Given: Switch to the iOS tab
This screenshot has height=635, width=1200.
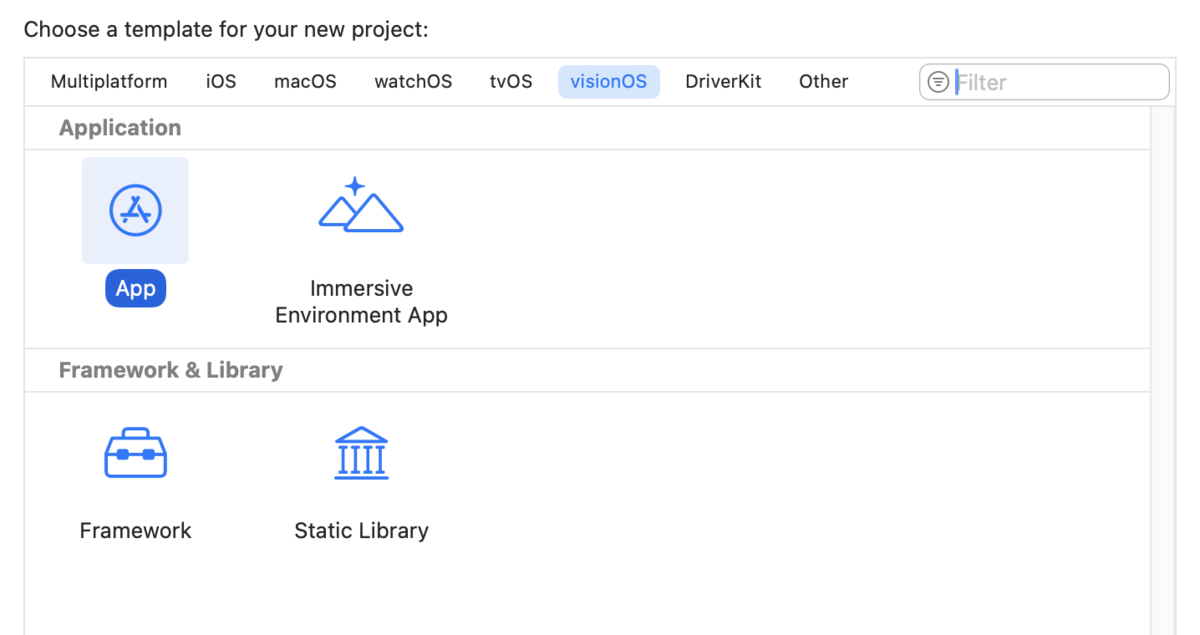Looking at the screenshot, I should pyautogui.click(x=221, y=82).
